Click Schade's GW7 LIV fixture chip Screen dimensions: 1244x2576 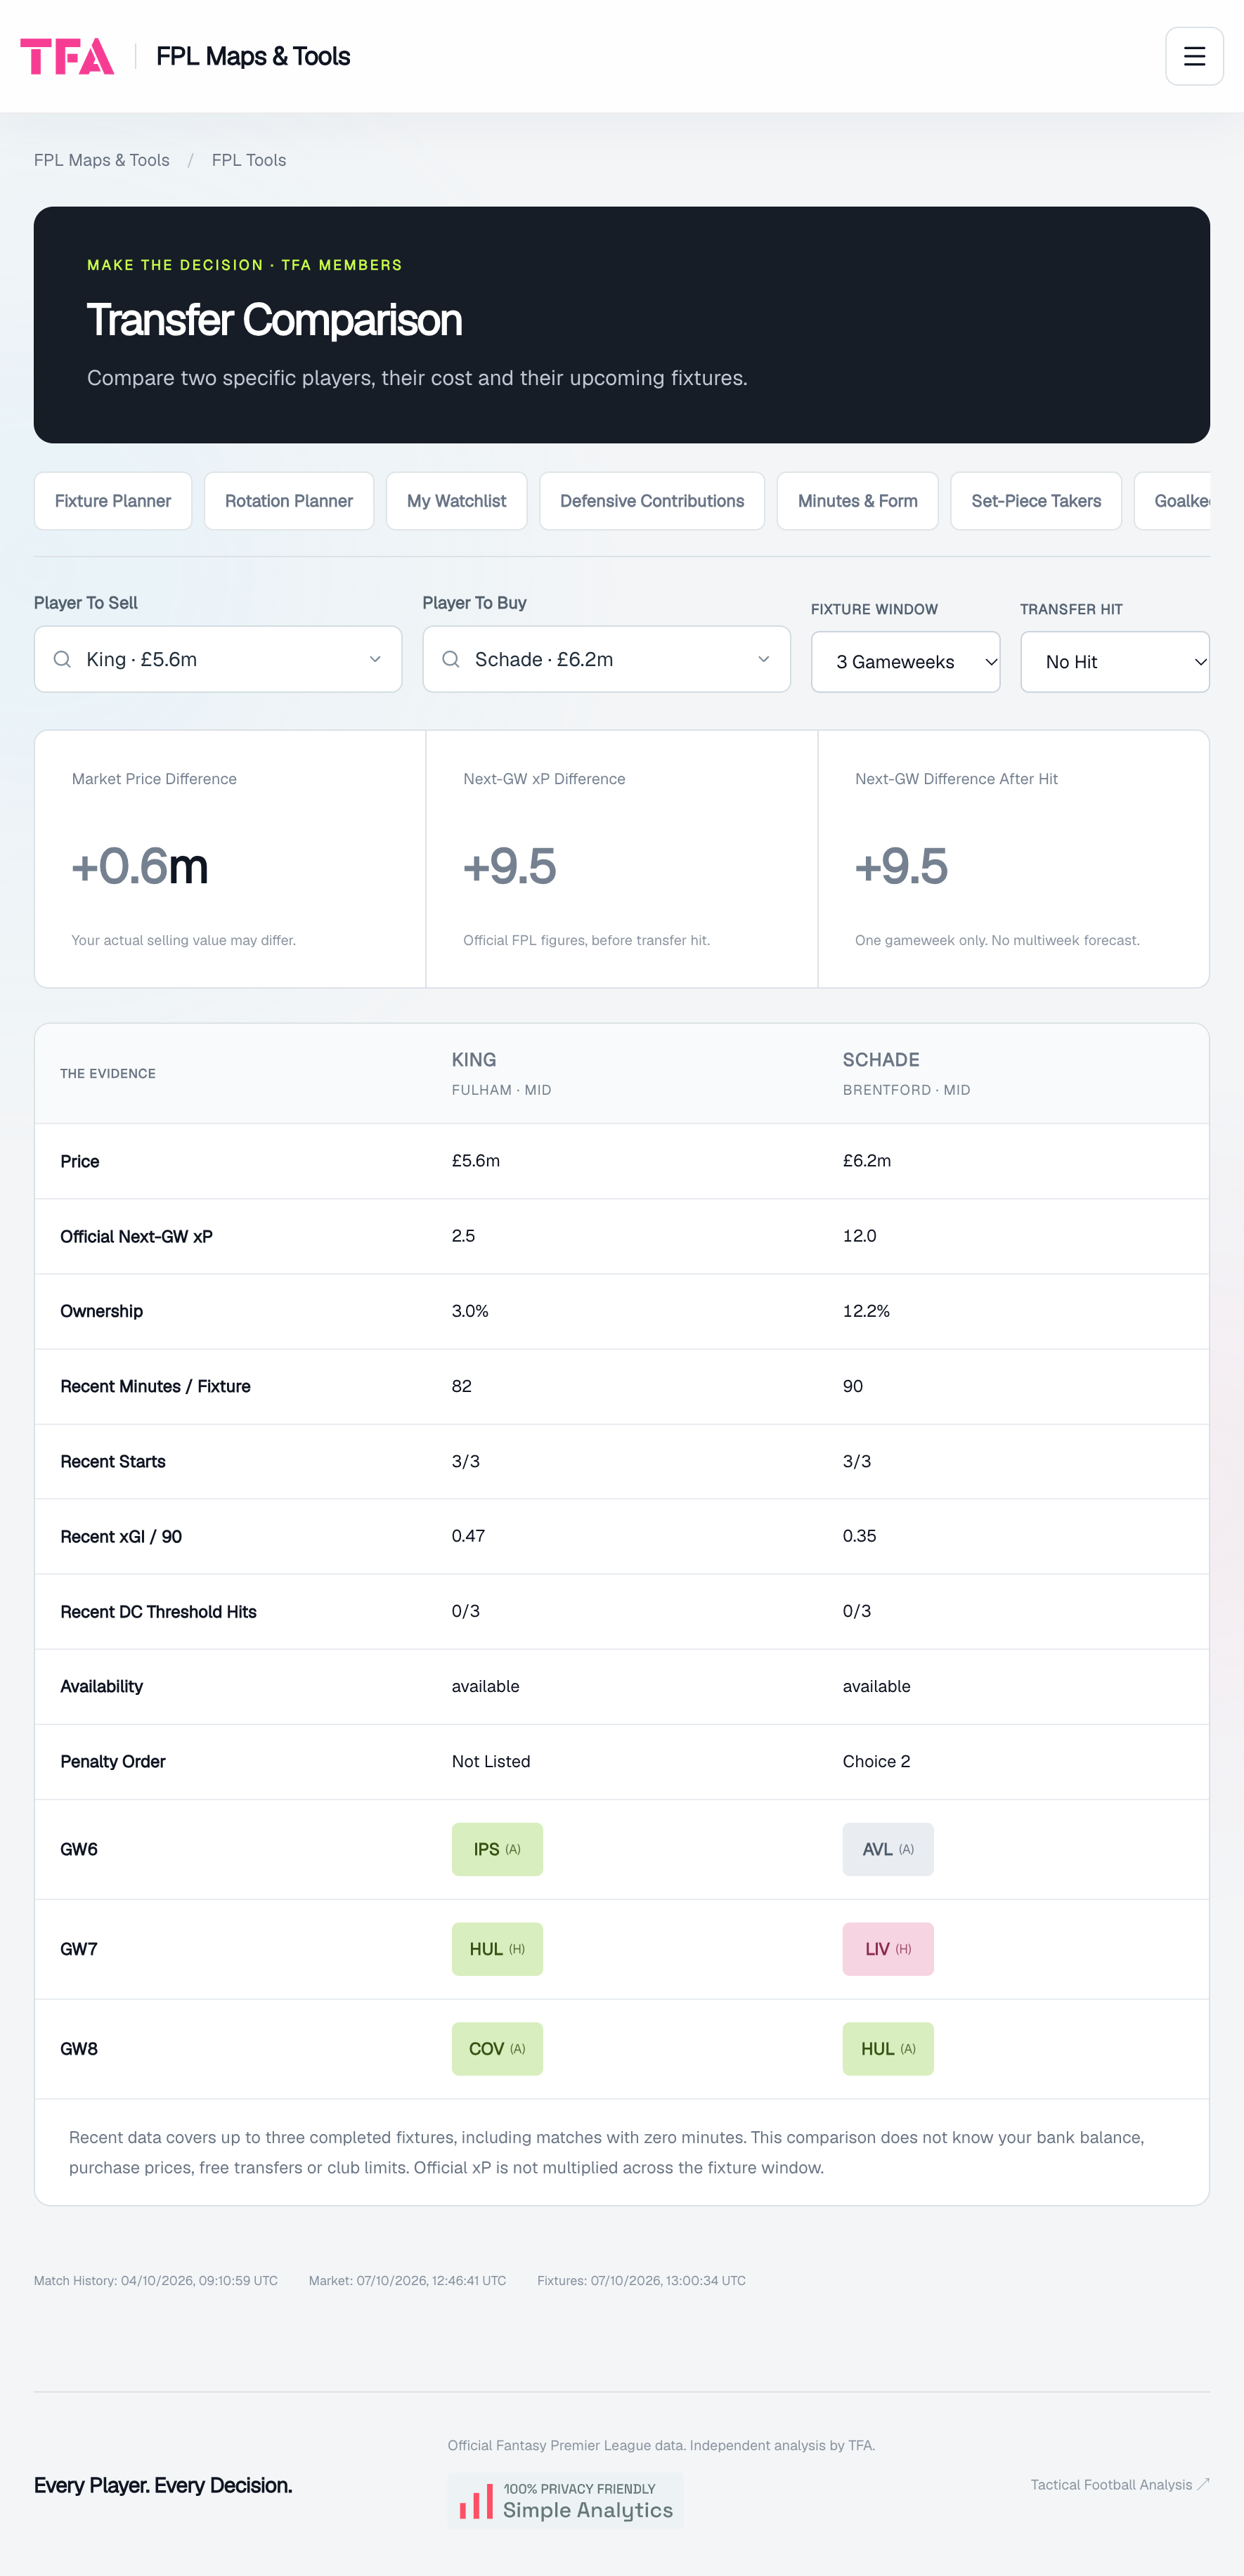[888, 1949]
